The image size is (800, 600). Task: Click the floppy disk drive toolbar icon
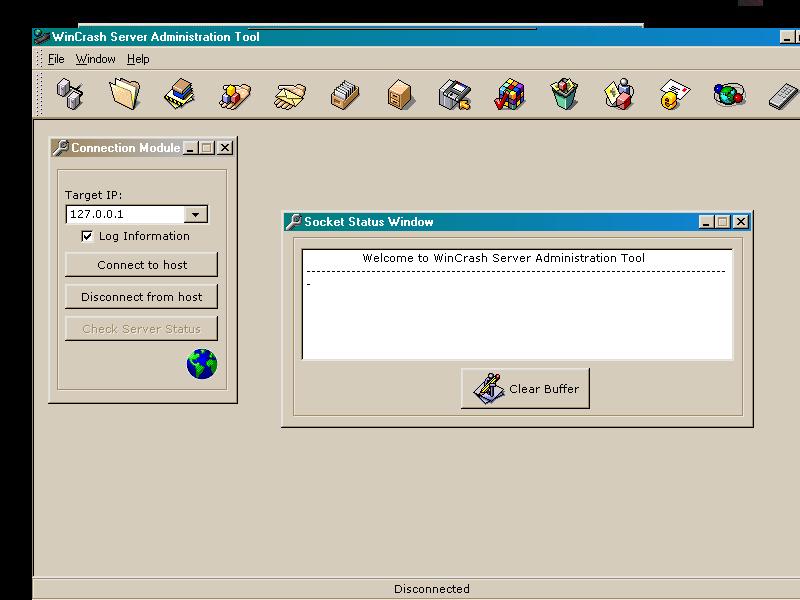click(x=455, y=94)
